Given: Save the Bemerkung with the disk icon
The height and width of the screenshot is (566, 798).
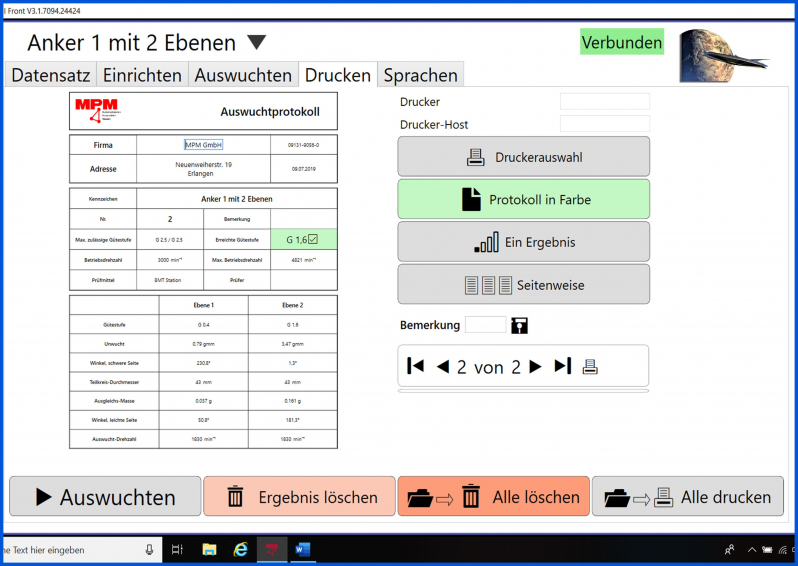Looking at the screenshot, I should pos(519,326).
